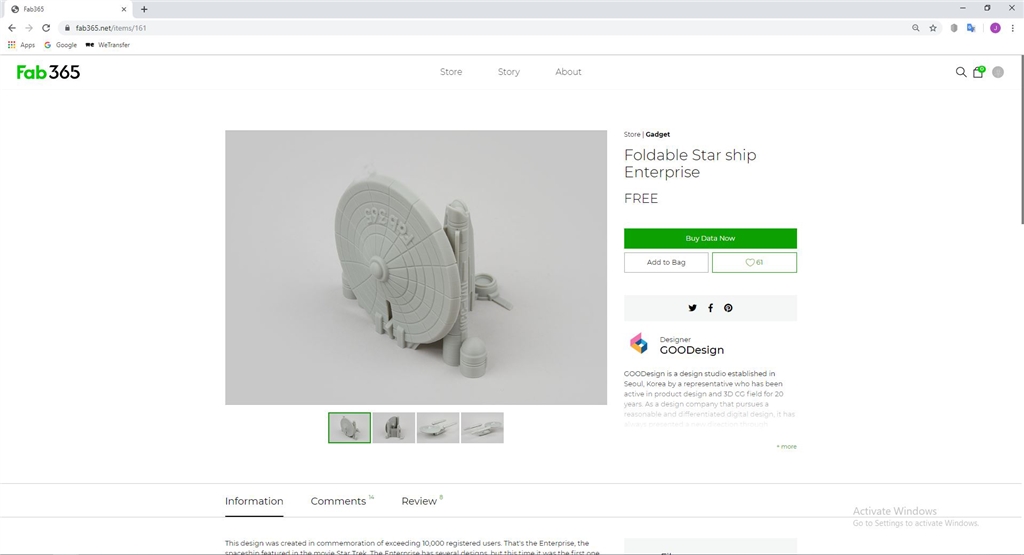The height and width of the screenshot is (555, 1024).
Task: Open the Chrome three-dot menu
Action: click(1013, 28)
